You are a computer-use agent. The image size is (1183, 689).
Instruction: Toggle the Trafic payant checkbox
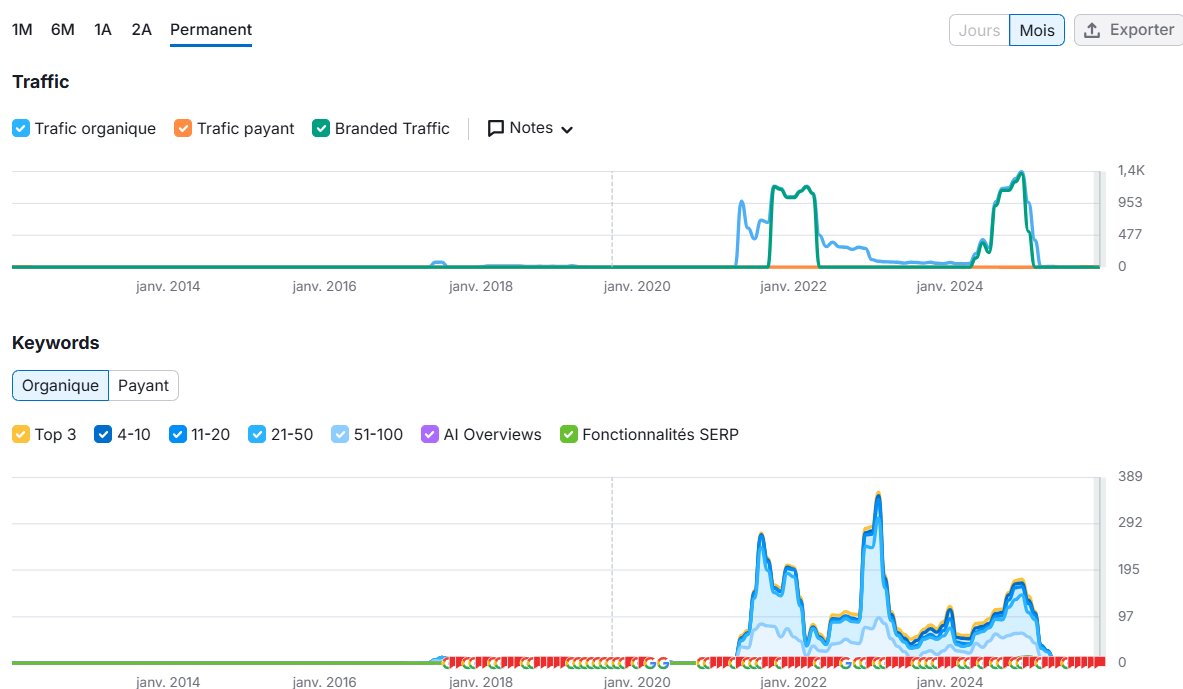pos(183,128)
